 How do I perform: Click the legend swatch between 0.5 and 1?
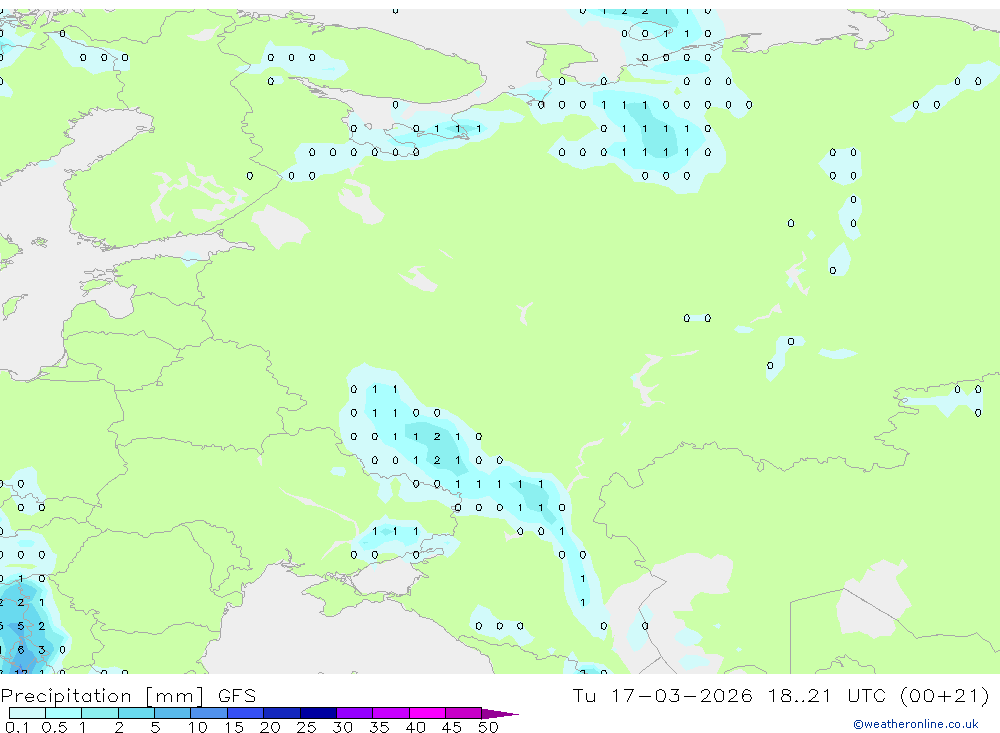[63, 713]
